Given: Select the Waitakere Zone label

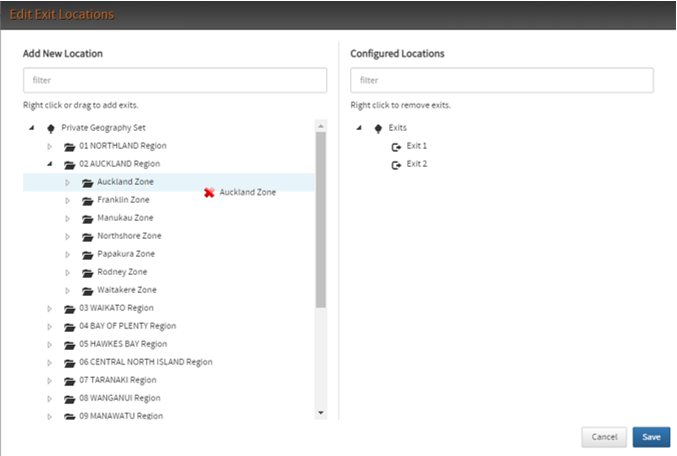Looking at the screenshot, I should pyautogui.click(x=127, y=290).
